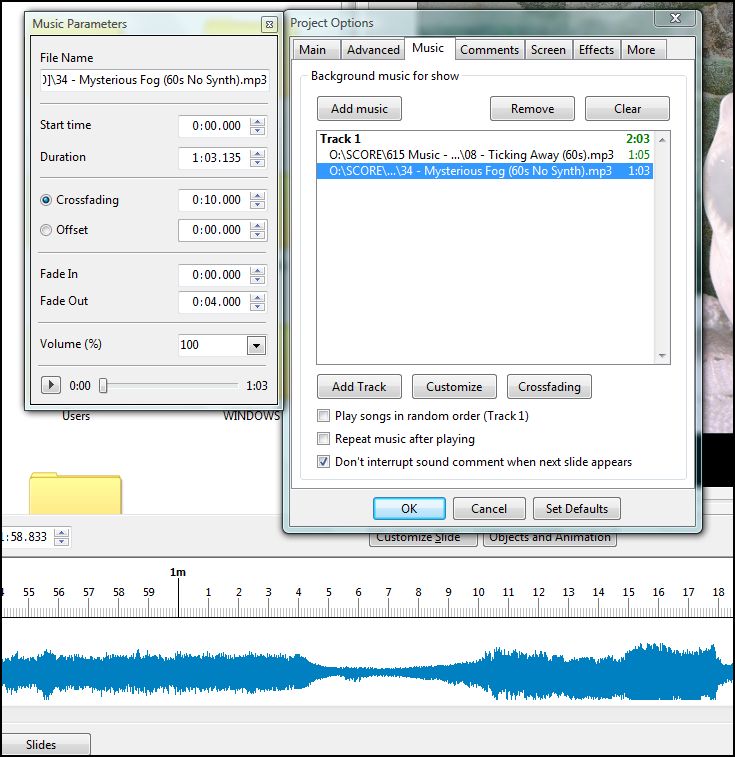Switch to the Effects tab

pos(596,50)
